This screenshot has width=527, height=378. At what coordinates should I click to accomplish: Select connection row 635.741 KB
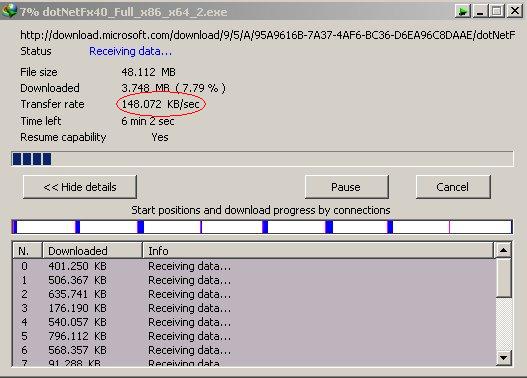pos(254,294)
